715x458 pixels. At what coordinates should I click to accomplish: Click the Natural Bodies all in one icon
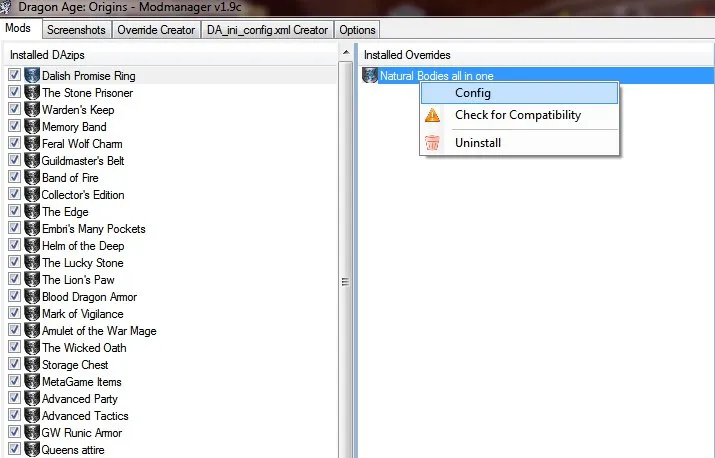(370, 75)
